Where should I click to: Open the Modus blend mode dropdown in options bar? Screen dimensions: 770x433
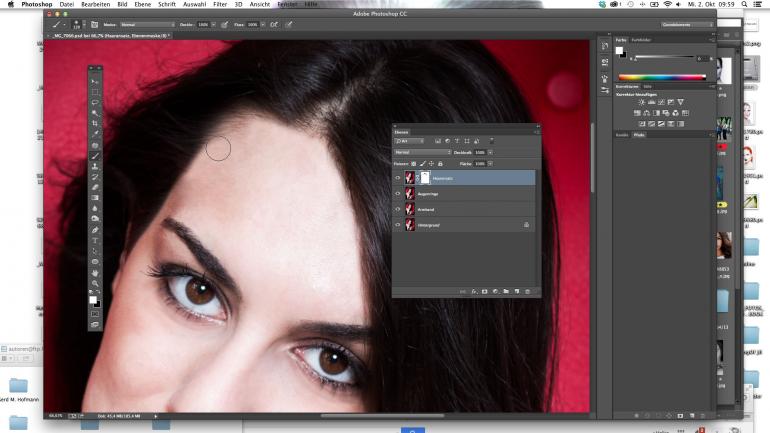click(x=147, y=25)
